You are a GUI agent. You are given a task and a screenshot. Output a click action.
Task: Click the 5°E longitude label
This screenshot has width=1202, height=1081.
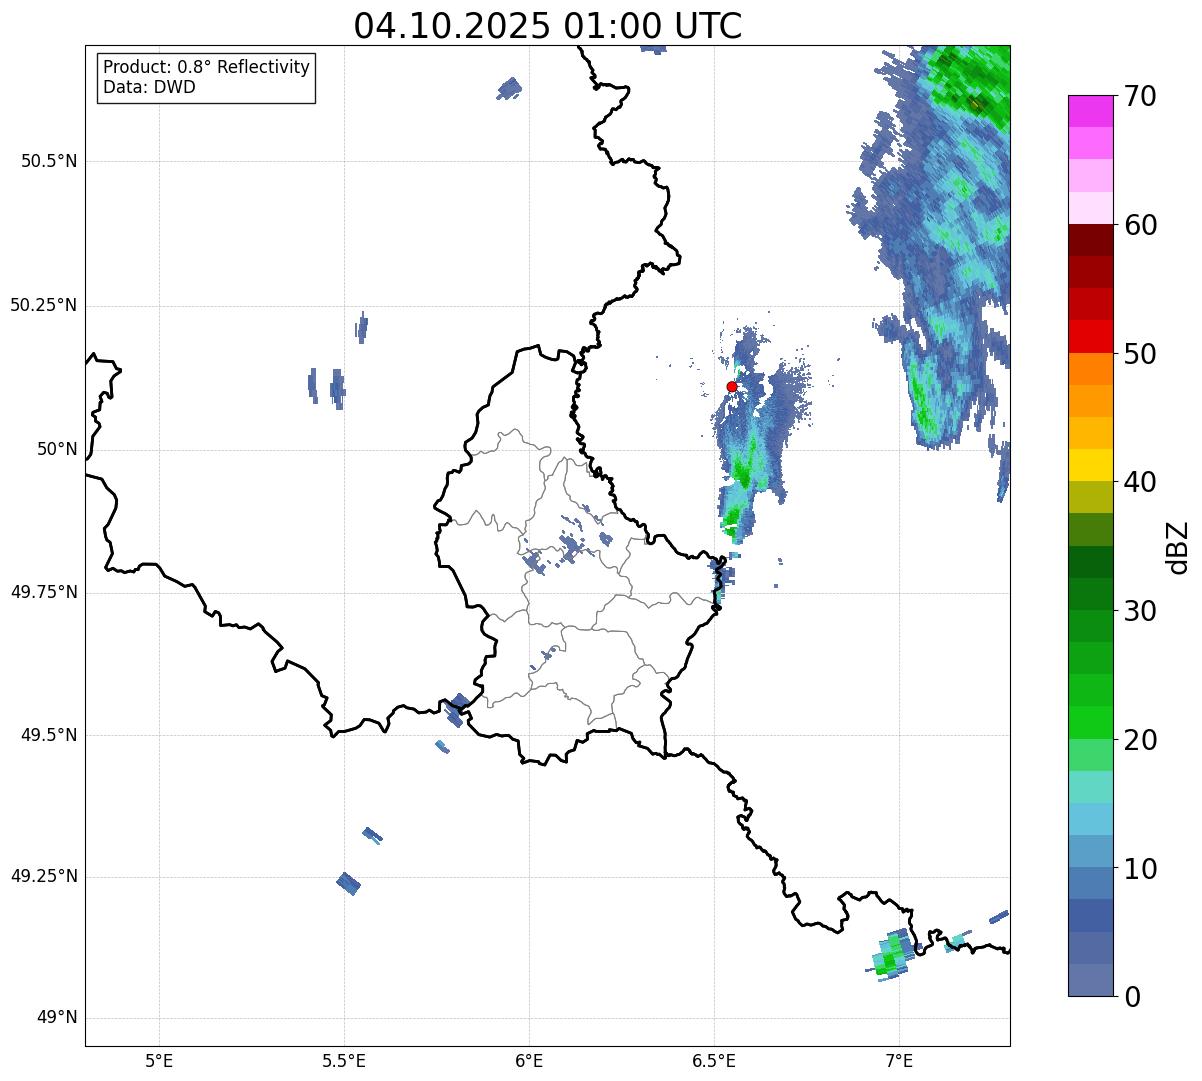click(159, 1060)
